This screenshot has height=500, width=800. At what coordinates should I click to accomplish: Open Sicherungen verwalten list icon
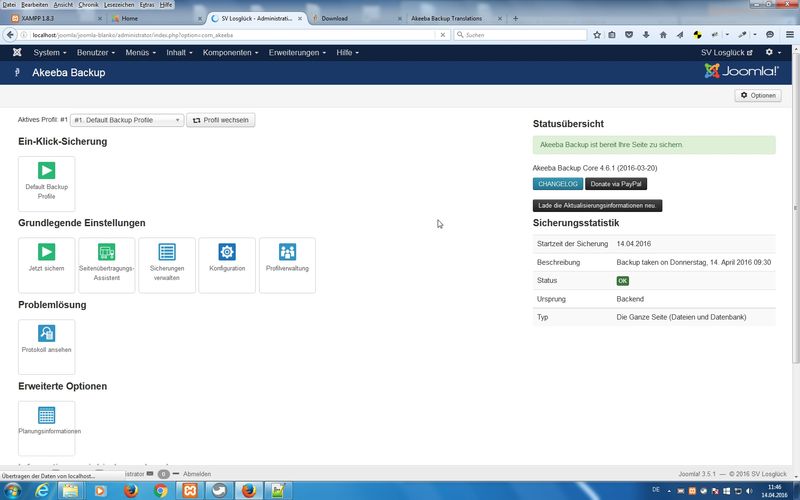pyautogui.click(x=167, y=252)
